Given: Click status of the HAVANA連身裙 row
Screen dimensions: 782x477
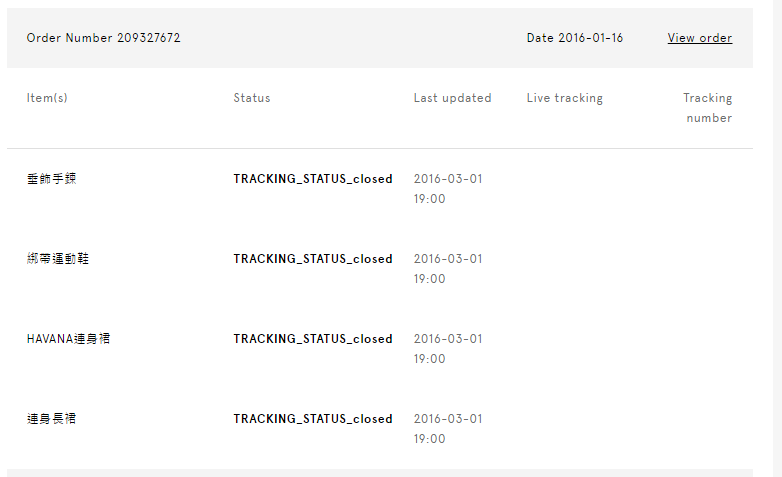Looking at the screenshot, I should point(312,339).
